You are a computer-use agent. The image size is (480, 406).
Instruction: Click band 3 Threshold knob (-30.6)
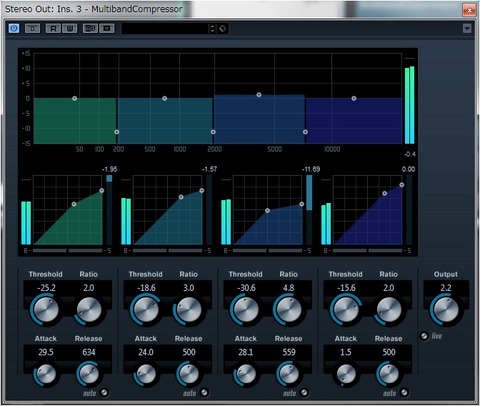(246, 310)
